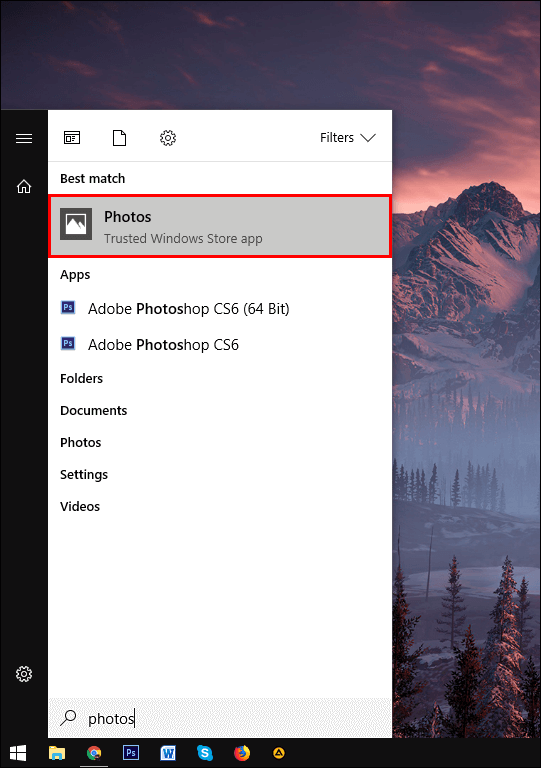
Task: Select the Videos category
Action: tap(80, 506)
